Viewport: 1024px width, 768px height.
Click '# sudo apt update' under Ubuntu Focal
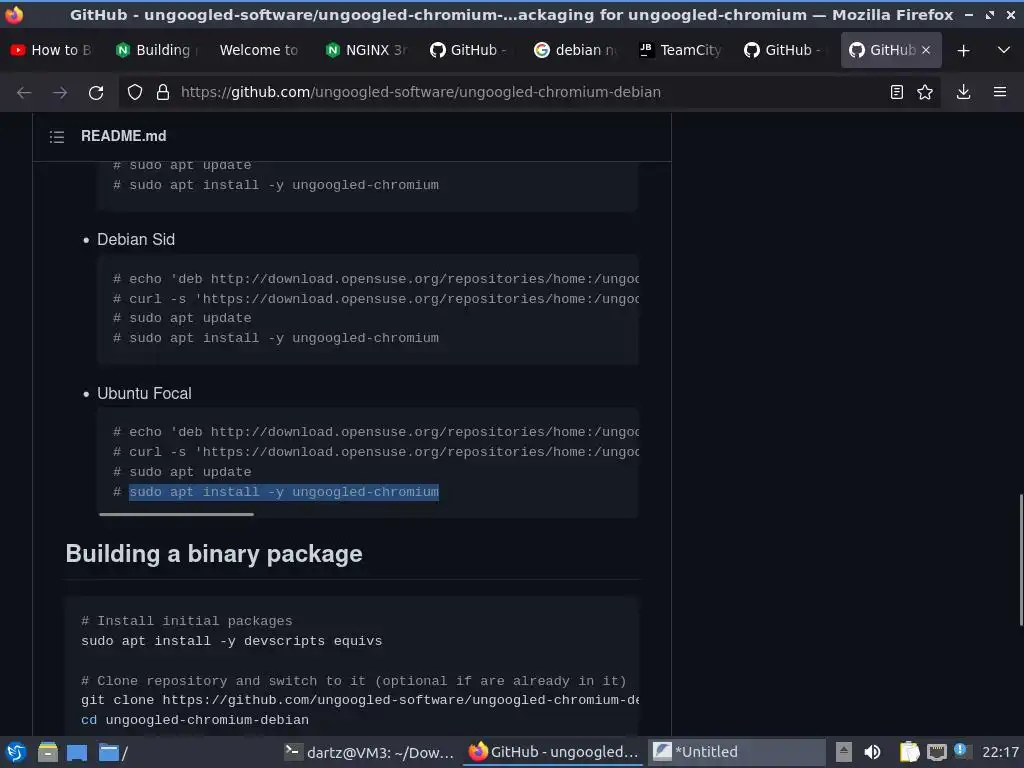[x=182, y=472]
